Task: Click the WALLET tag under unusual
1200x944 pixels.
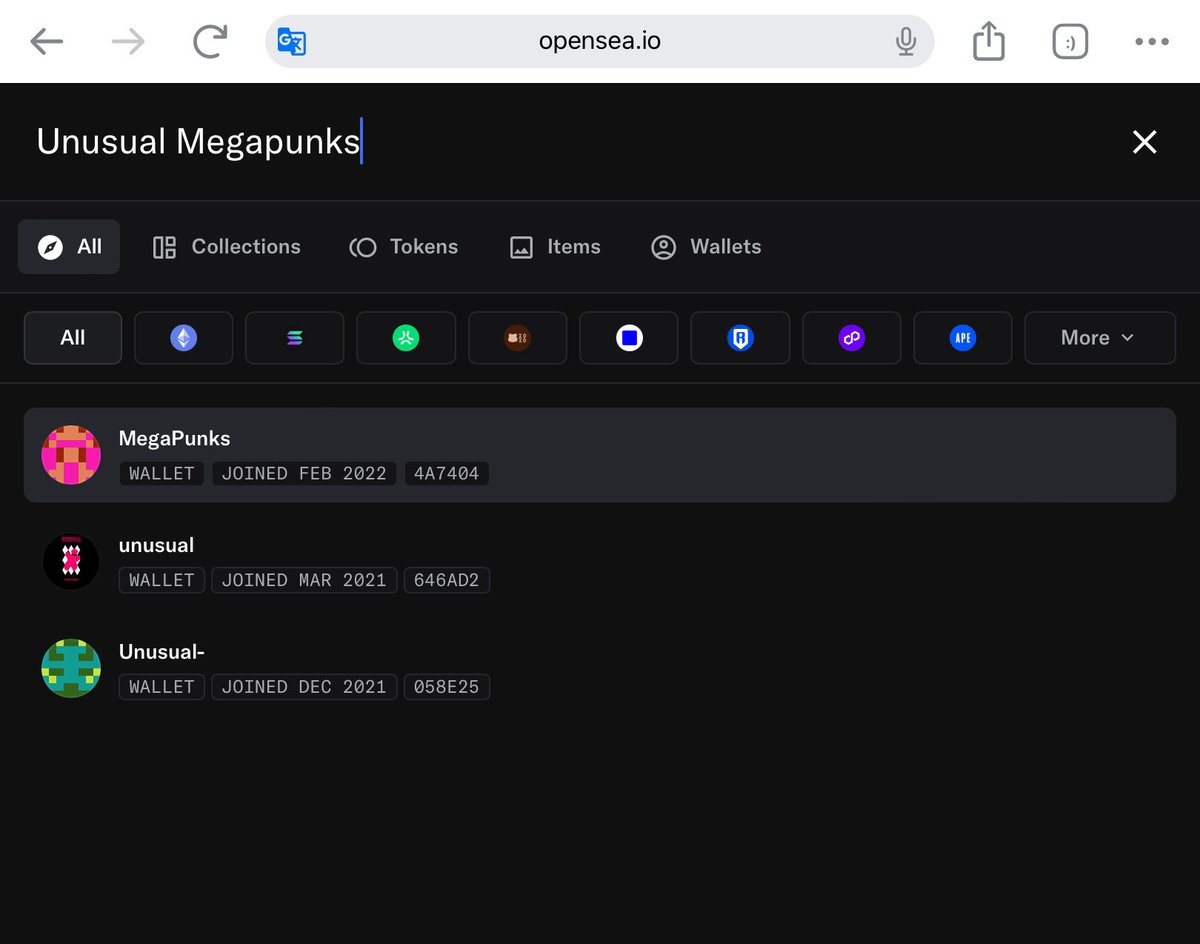Action: point(162,580)
